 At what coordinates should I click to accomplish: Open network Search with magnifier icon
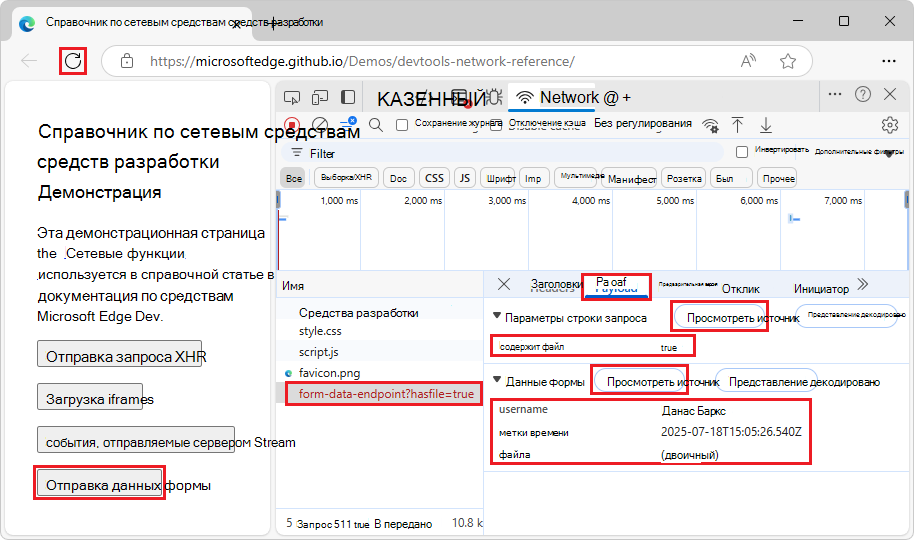point(376,125)
